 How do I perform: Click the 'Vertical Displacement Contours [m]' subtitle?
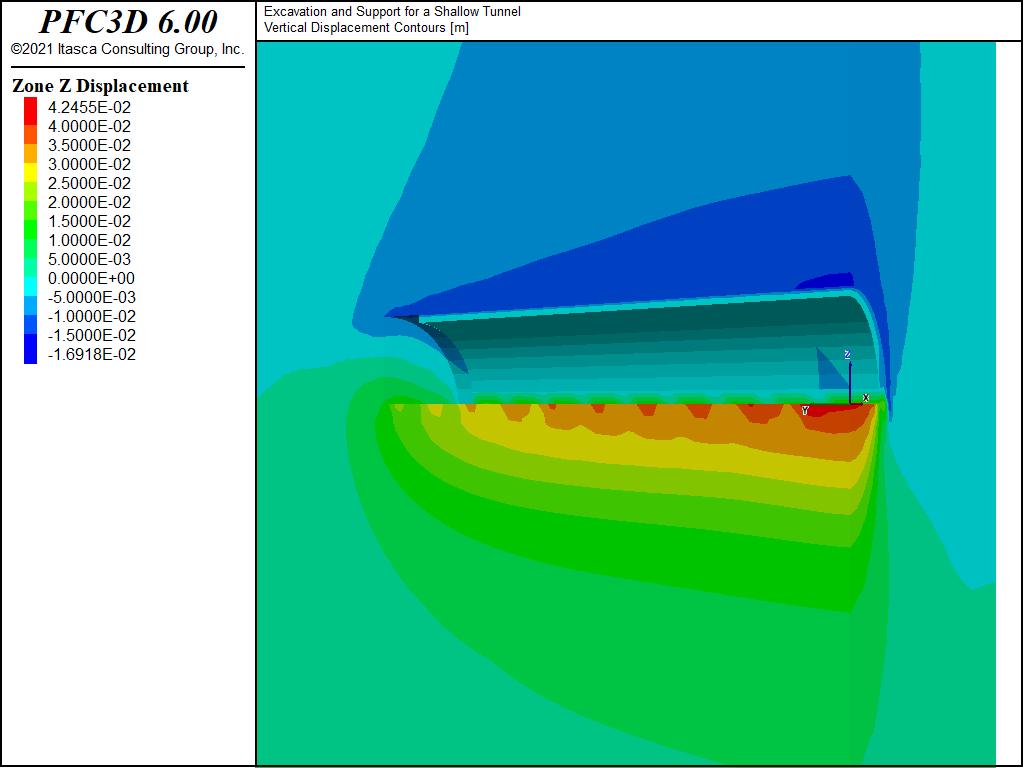point(366,27)
